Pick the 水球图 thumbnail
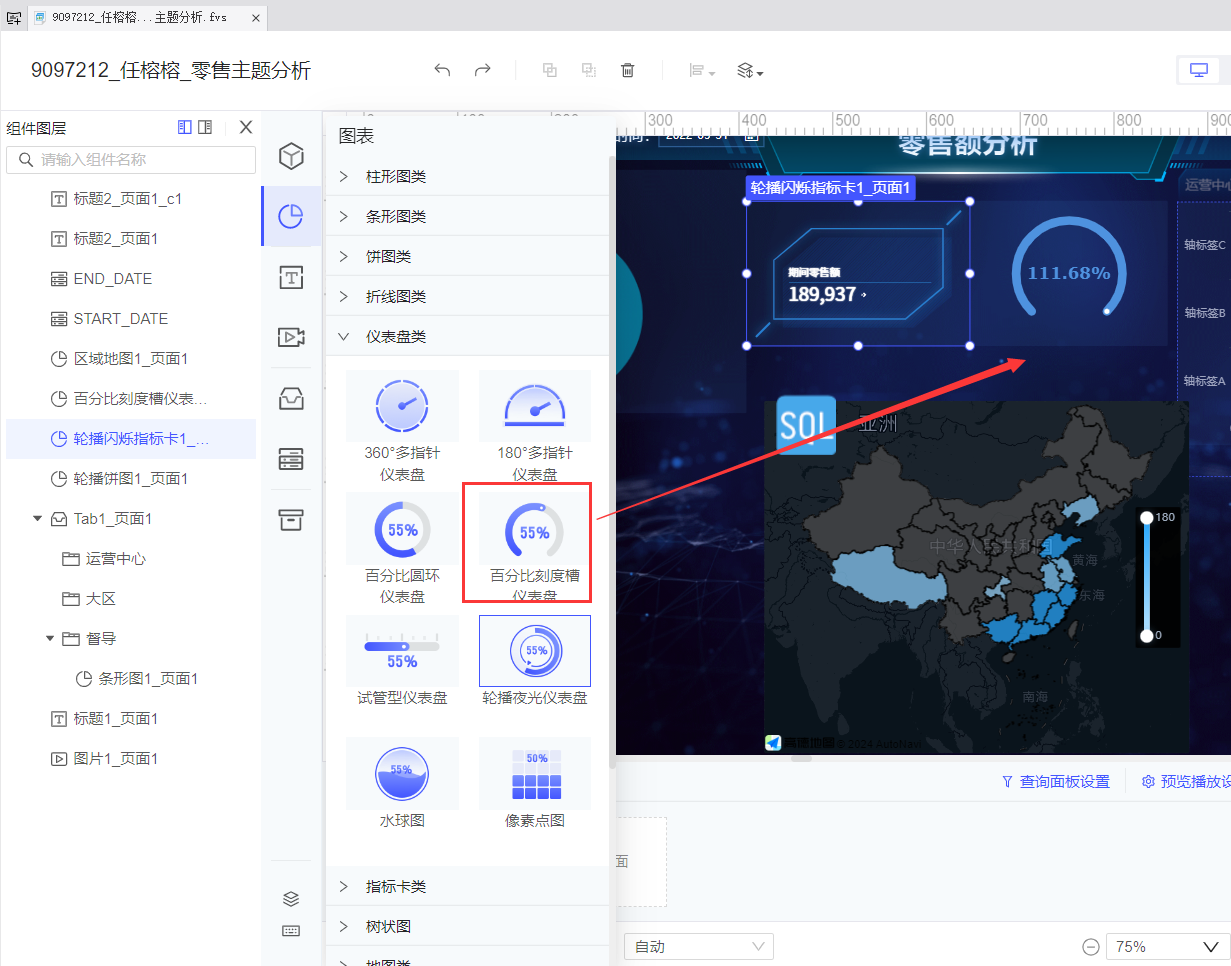This screenshot has width=1231, height=966. pos(402,773)
